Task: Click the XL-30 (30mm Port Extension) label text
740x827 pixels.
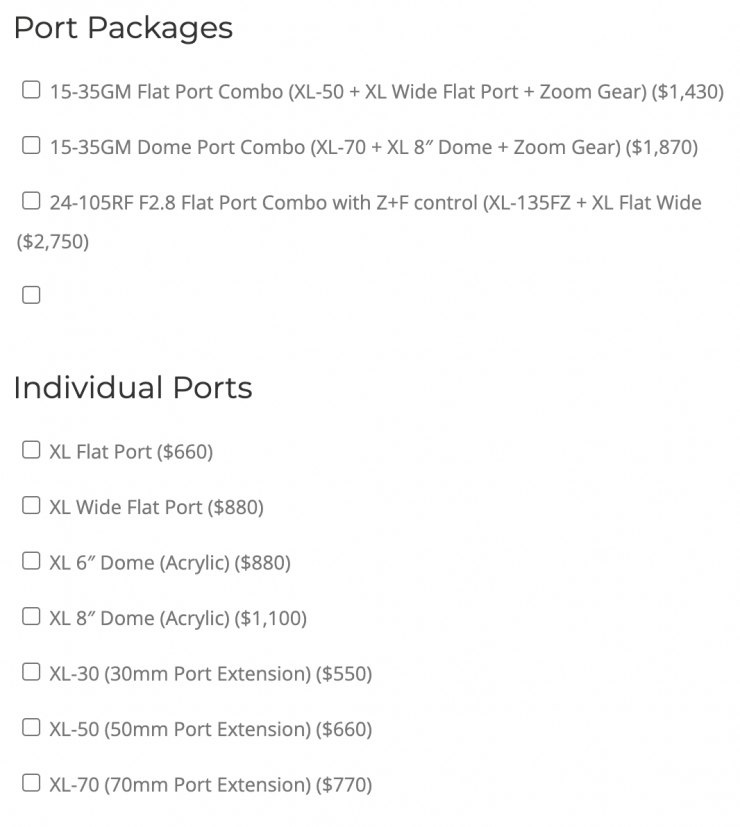Action: click(x=210, y=674)
